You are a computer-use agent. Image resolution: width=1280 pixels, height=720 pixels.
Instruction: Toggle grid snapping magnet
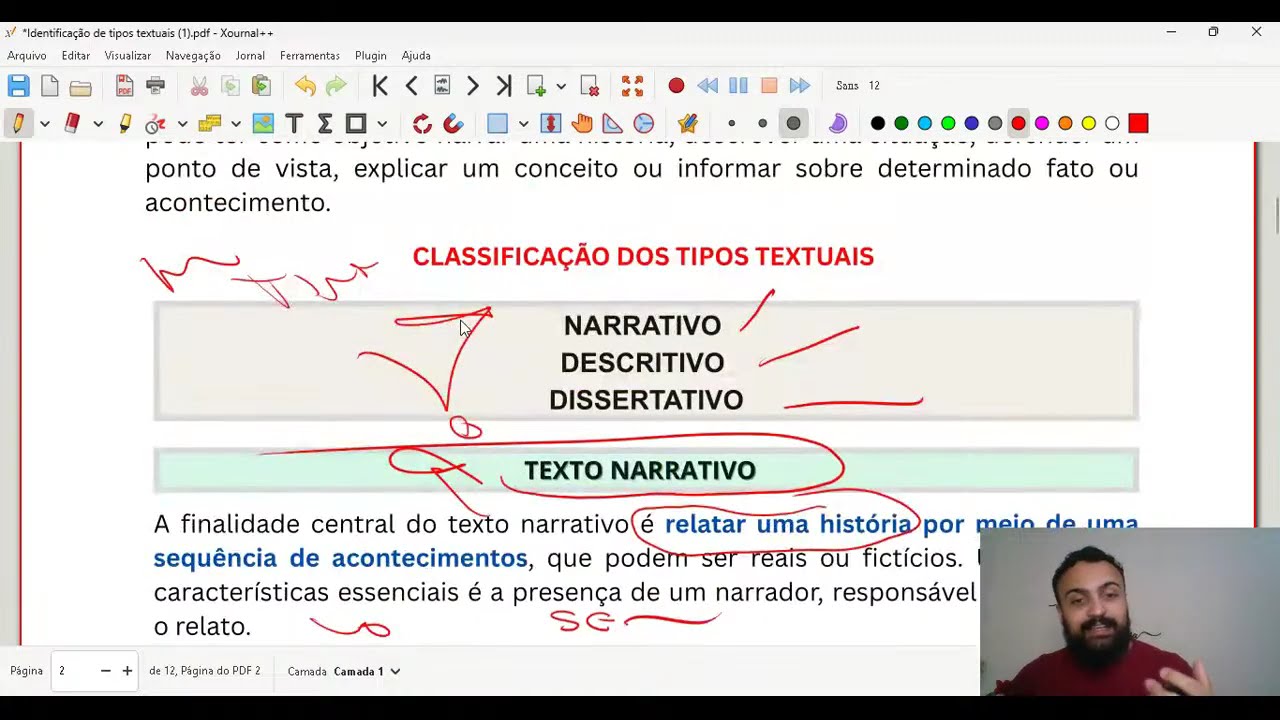(x=453, y=124)
